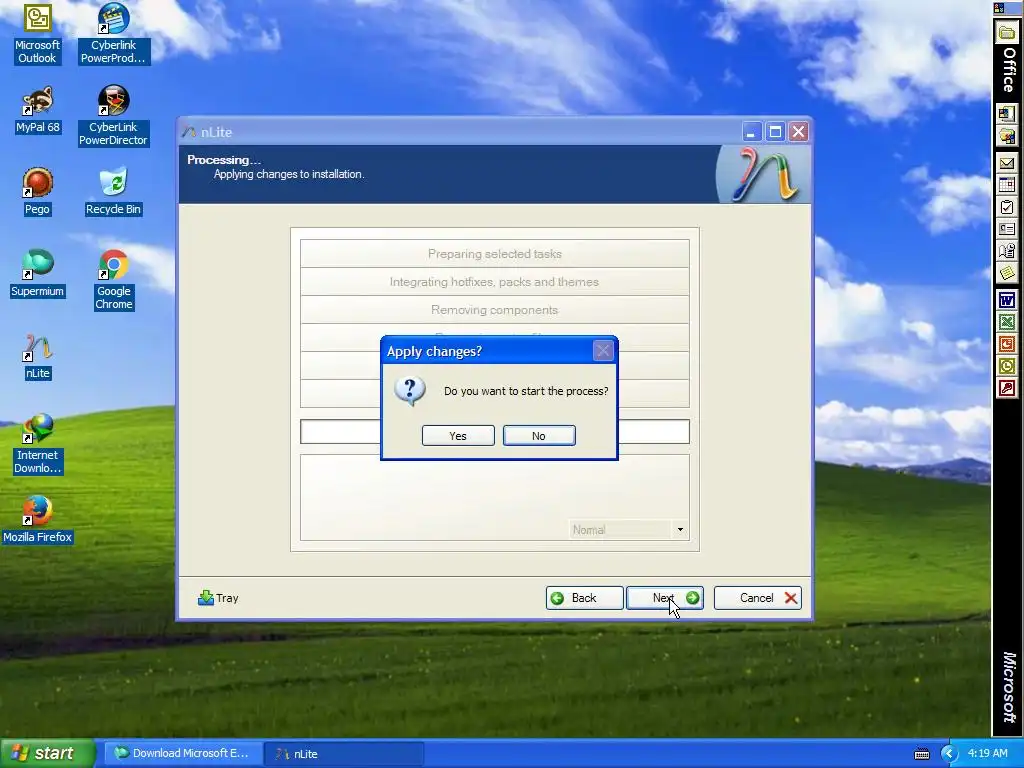Advance with the Next button in nLite
The width and height of the screenshot is (1024, 768).
[x=665, y=598]
